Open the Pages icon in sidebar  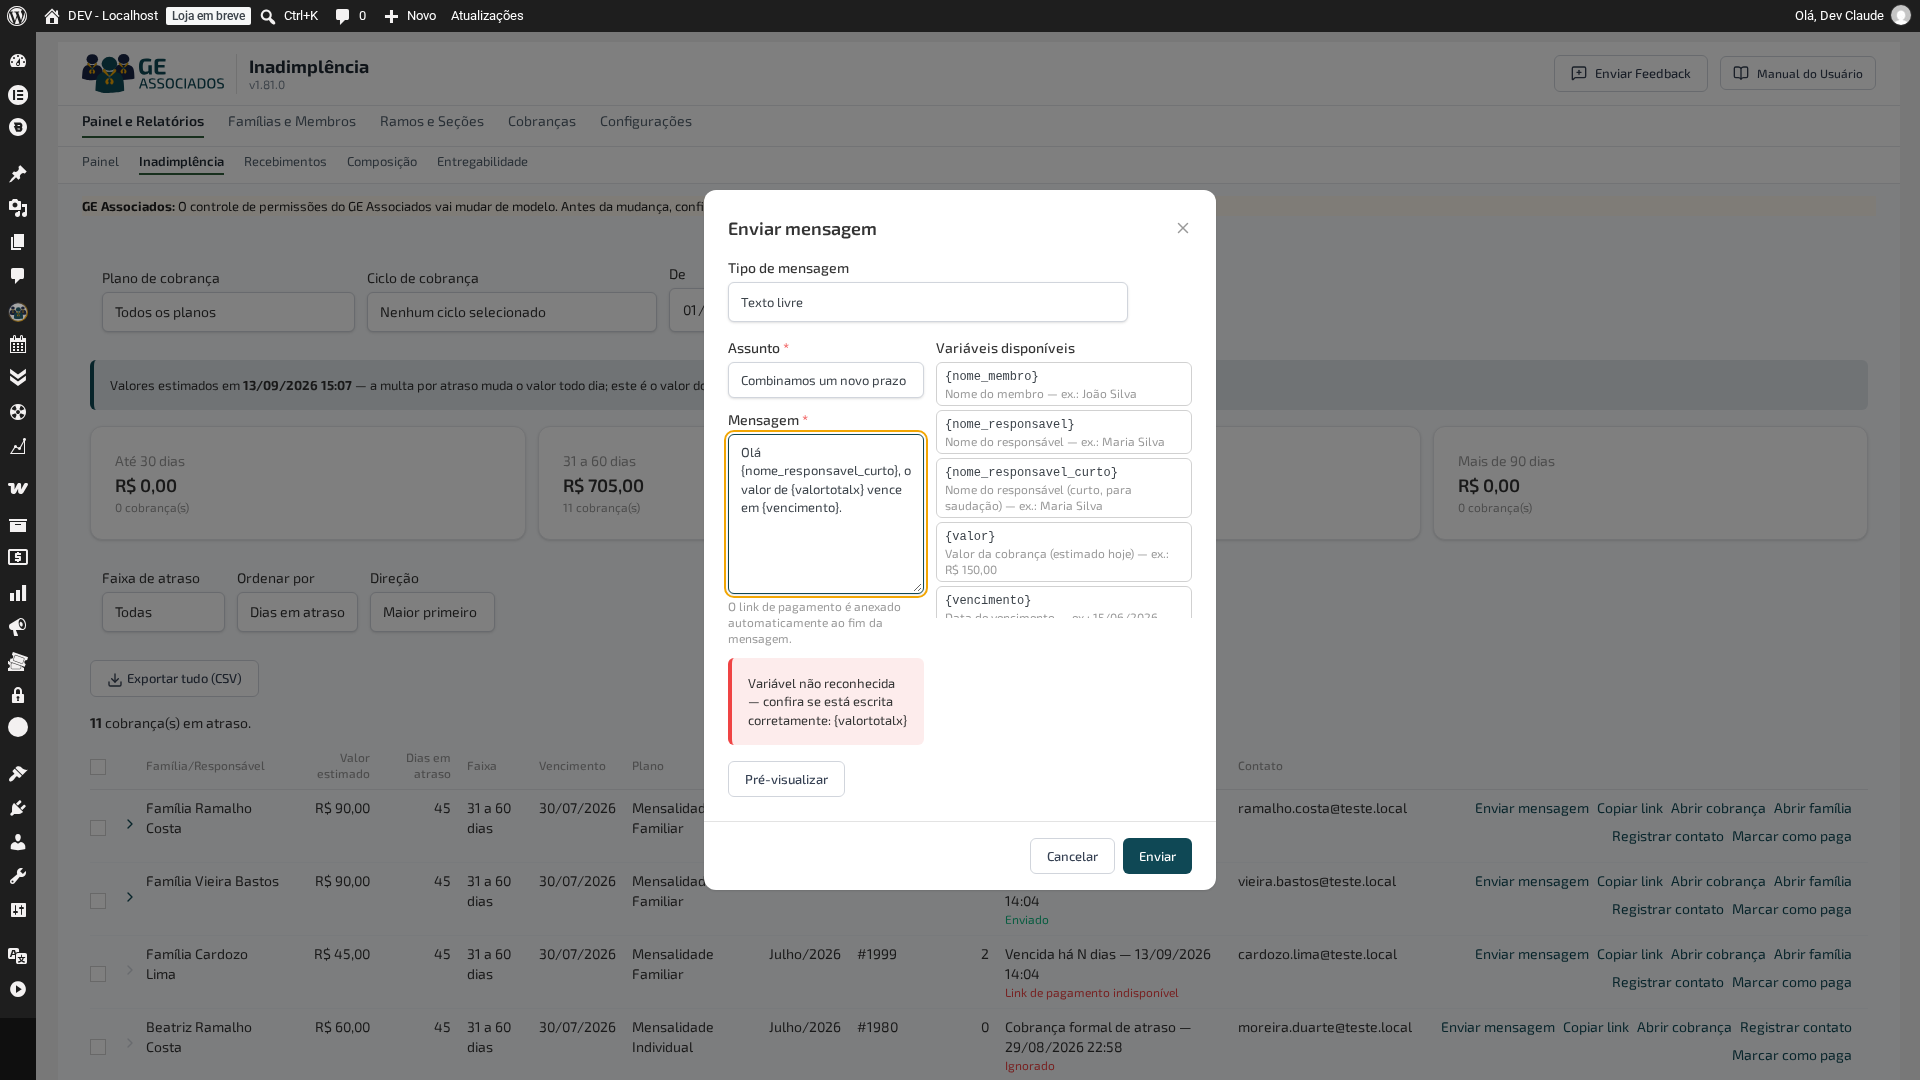(18, 242)
